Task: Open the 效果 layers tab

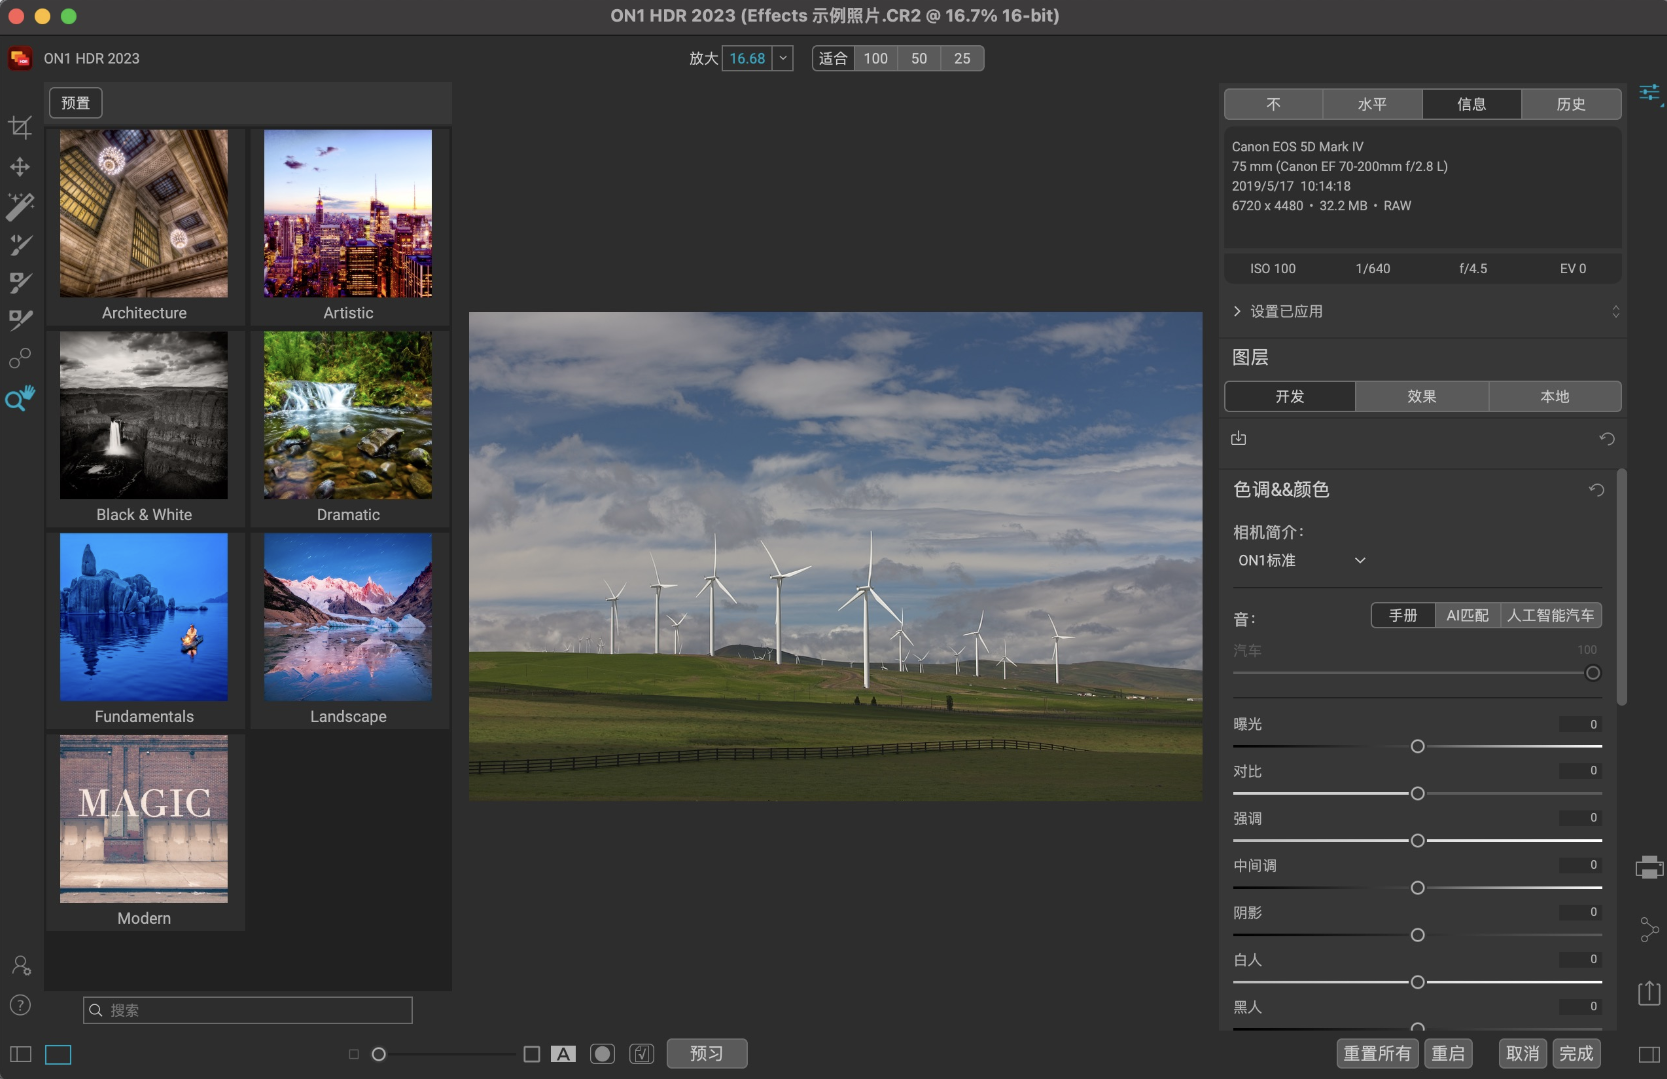Action: [x=1421, y=396]
